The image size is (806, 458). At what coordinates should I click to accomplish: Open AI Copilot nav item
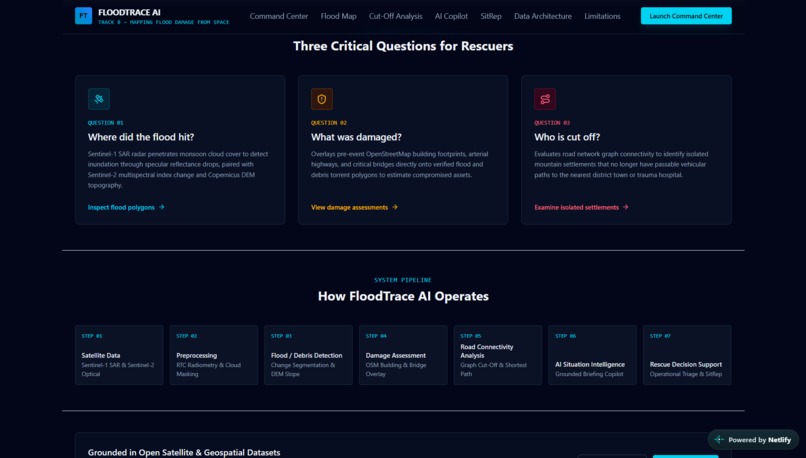pyautogui.click(x=451, y=16)
